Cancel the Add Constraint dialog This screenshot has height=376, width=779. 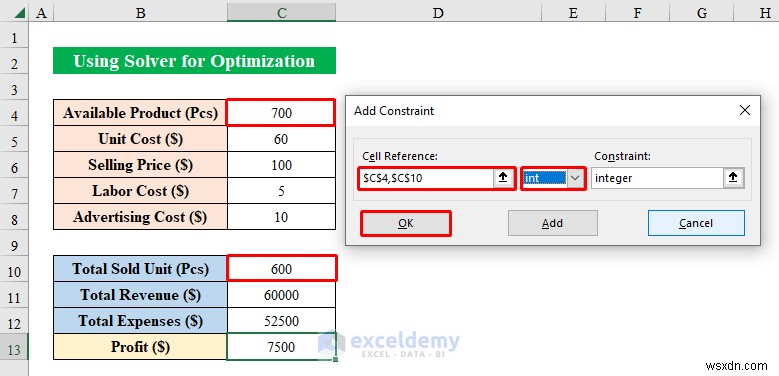coord(696,223)
